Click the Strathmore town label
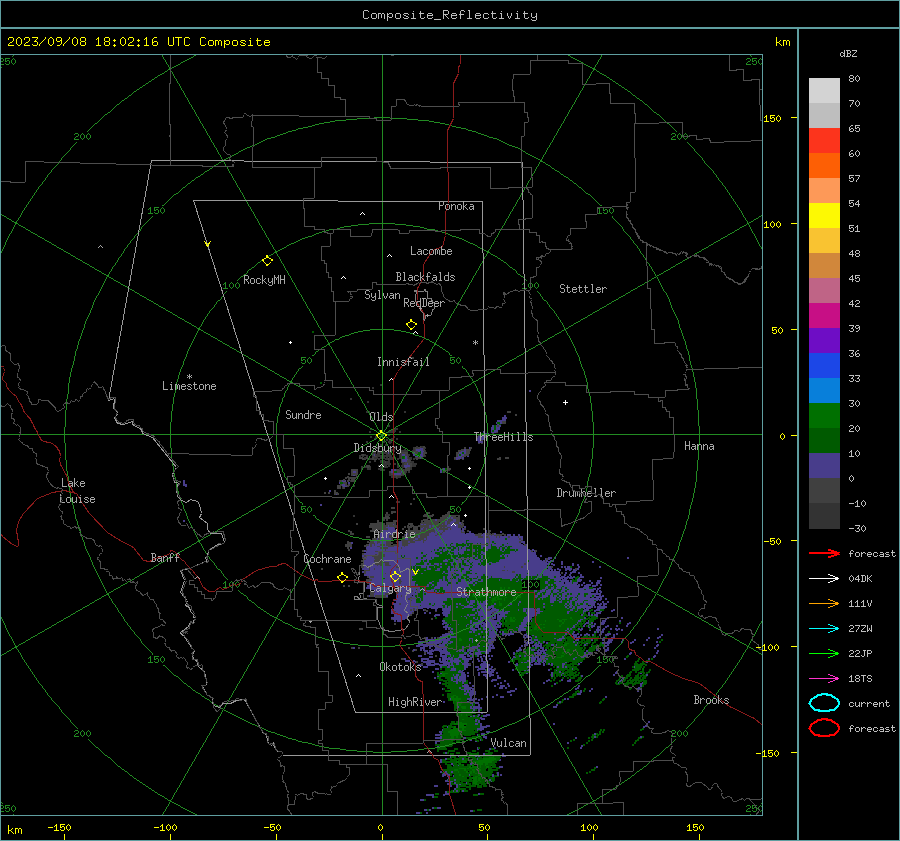This screenshot has width=900, height=841. (x=486, y=592)
